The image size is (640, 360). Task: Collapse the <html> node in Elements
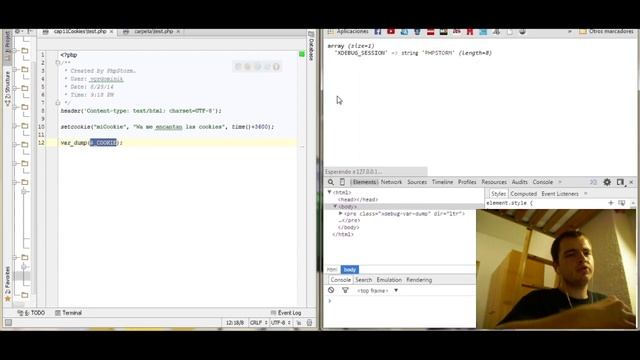coord(329,192)
